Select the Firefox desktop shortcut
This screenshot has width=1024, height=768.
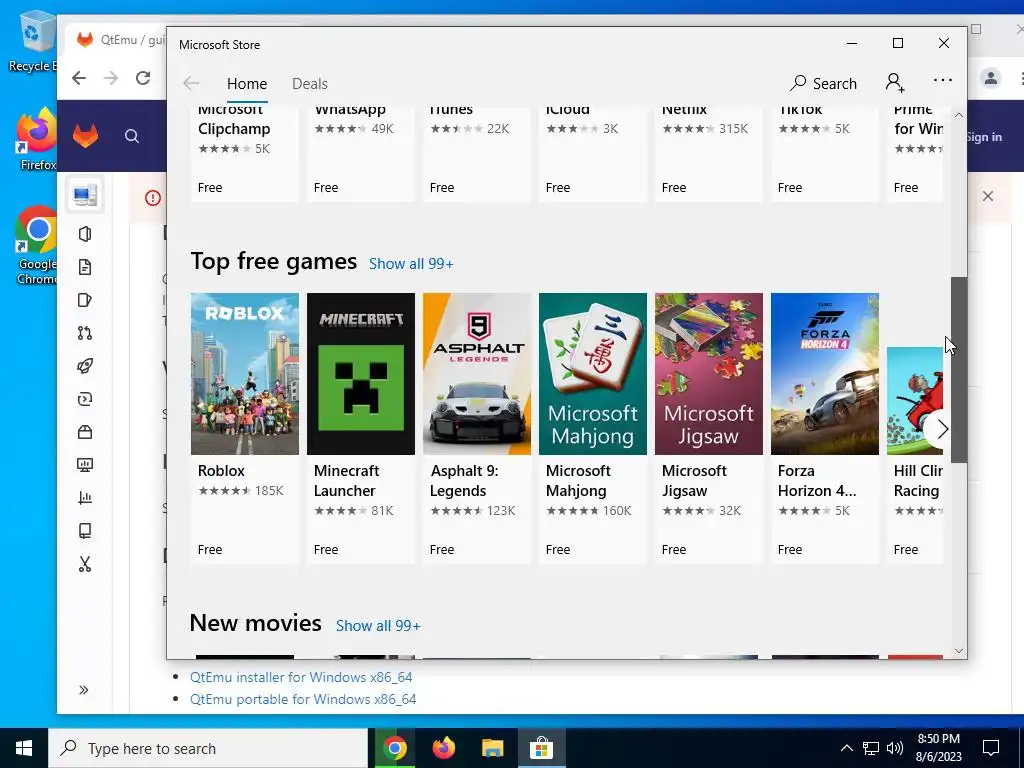(x=37, y=140)
